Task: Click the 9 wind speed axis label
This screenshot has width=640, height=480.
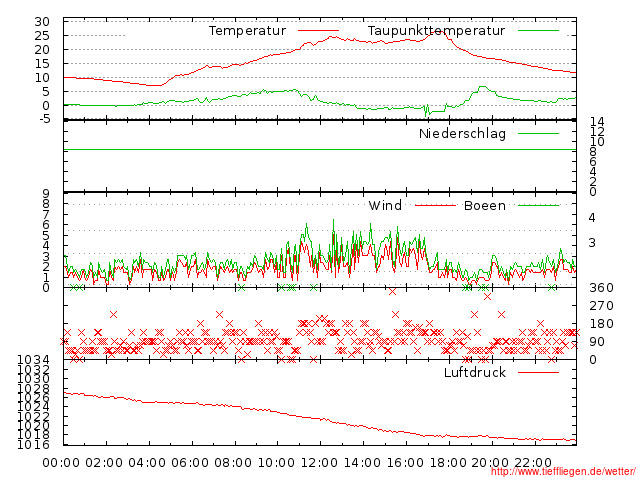Action: pos(46,193)
